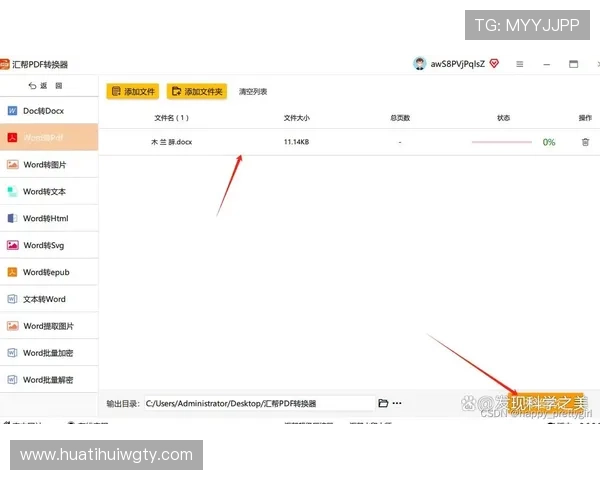Click the icon beside Word转Html
This screenshot has height=480, width=600.
click(12, 218)
